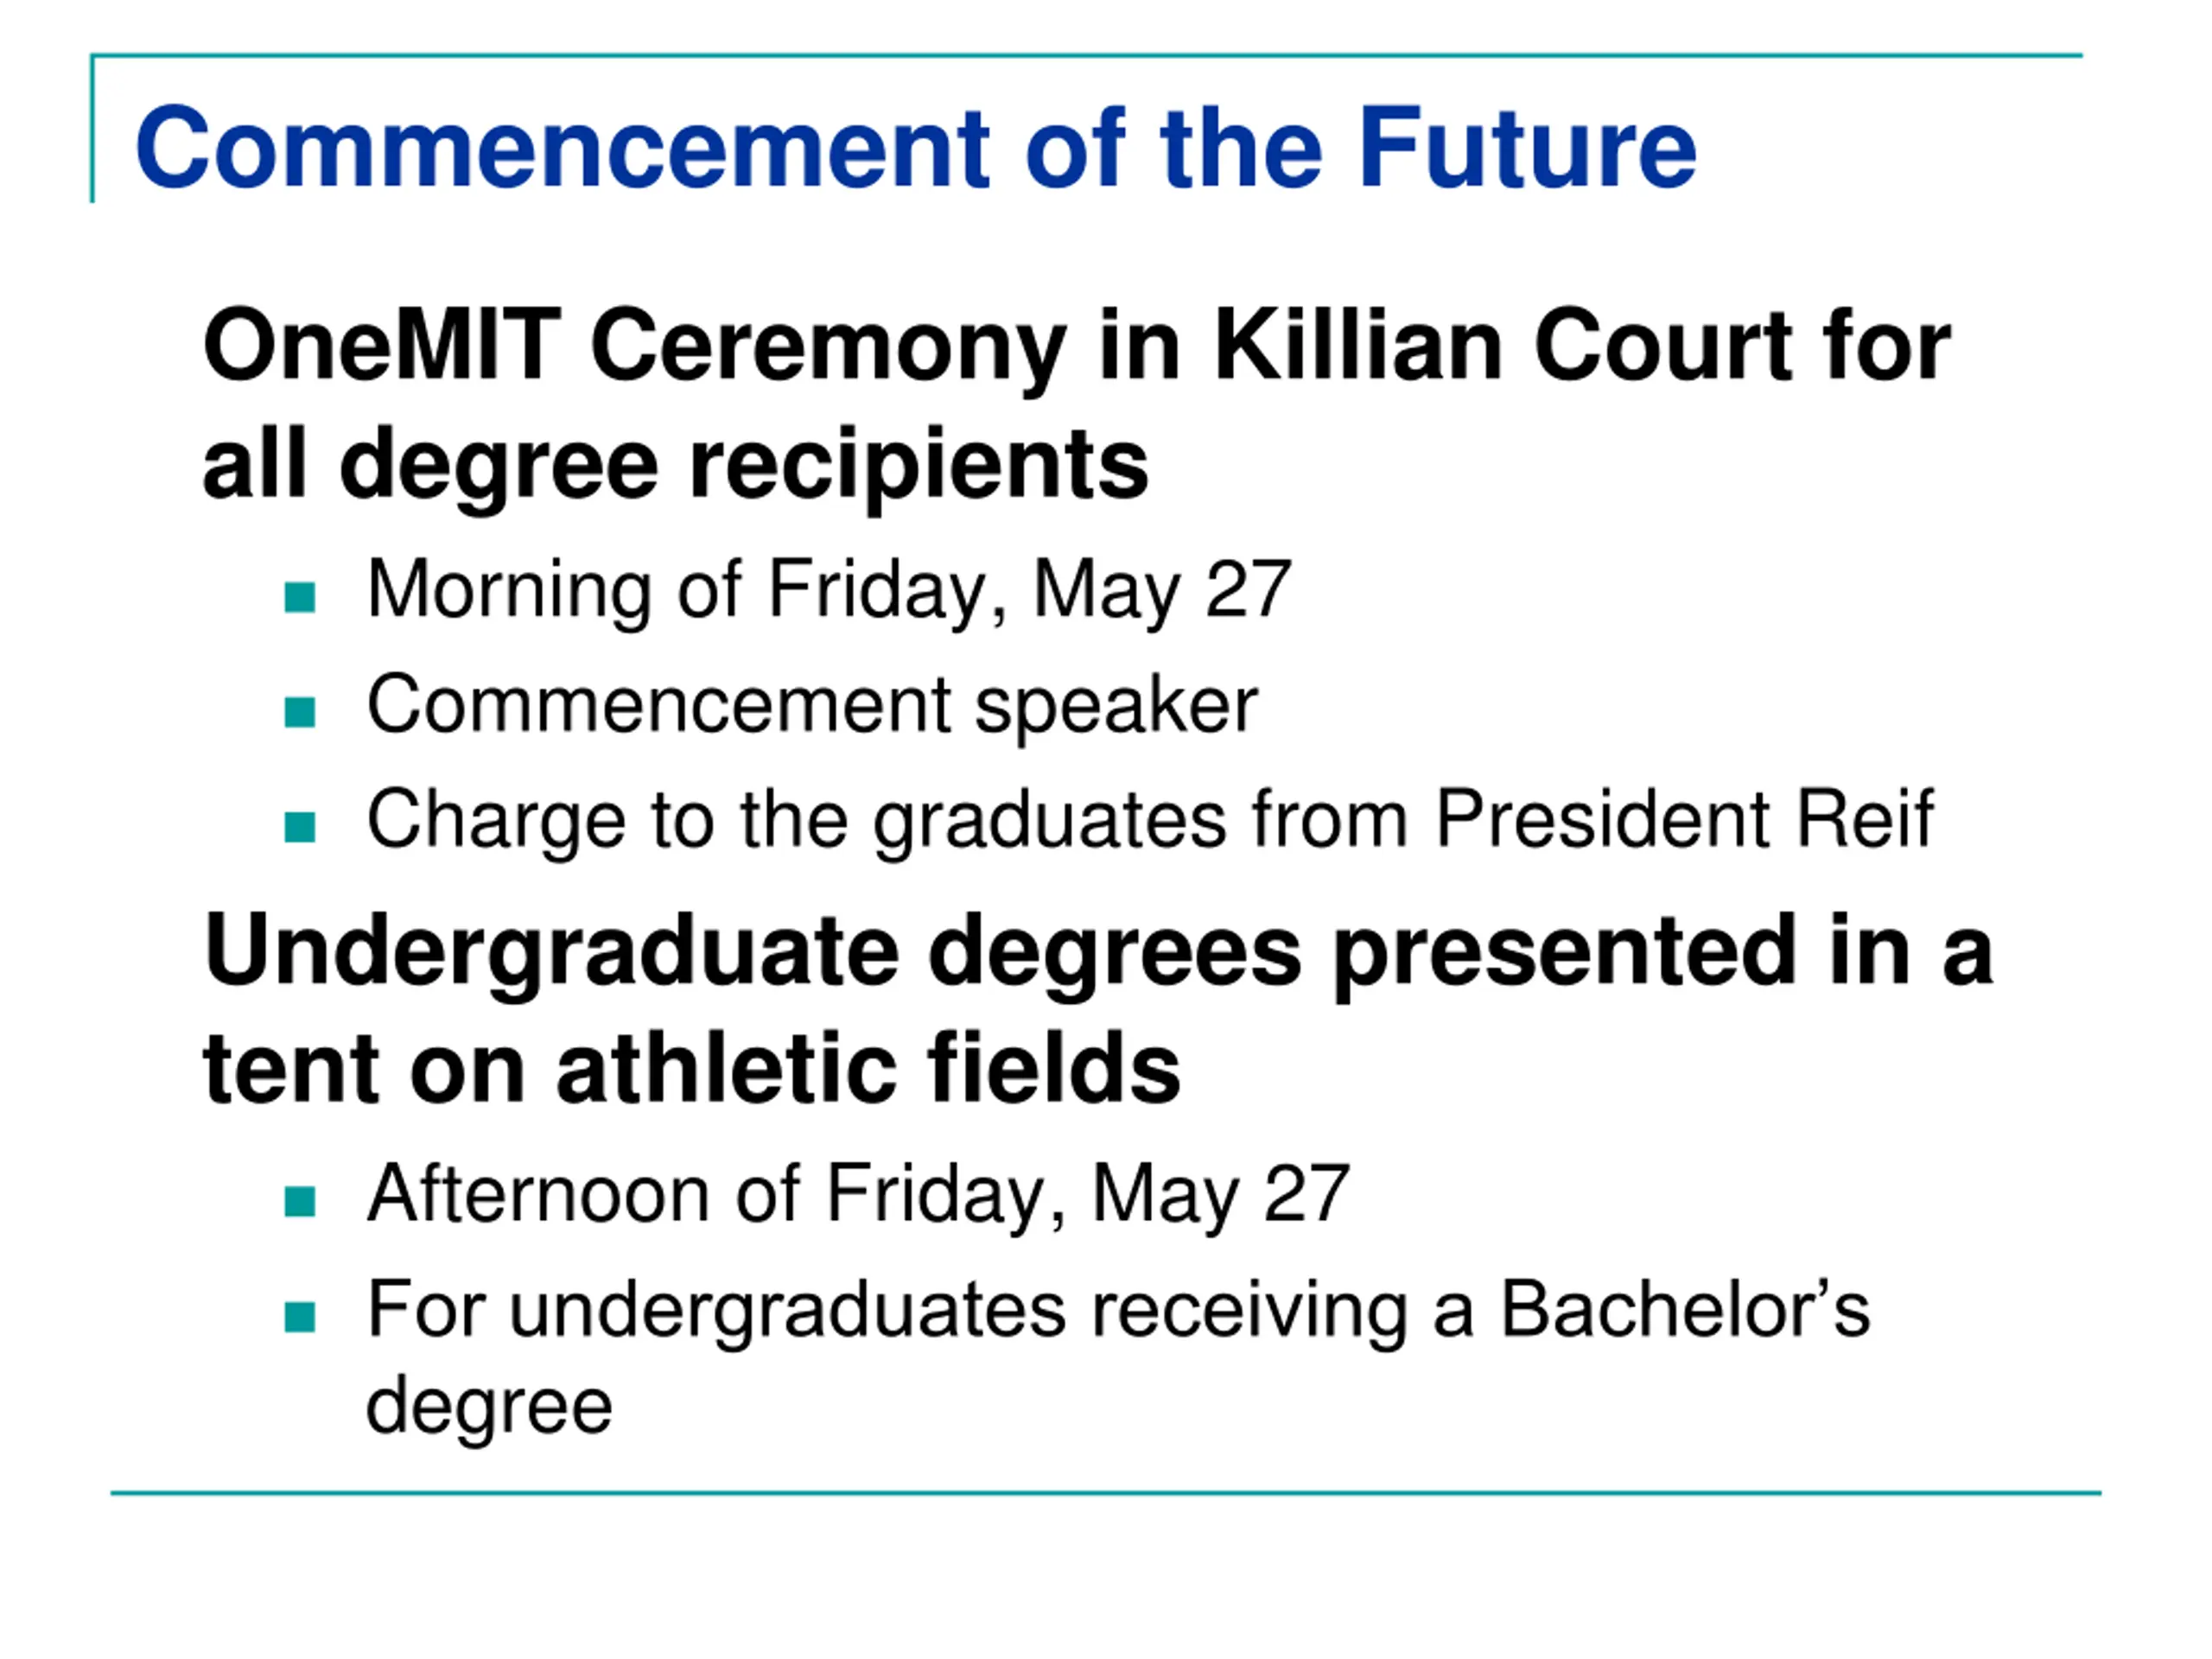2212x1659 pixels.
Task: Click the bullet beside For undergraduates receiving
Action: tap(300, 1317)
